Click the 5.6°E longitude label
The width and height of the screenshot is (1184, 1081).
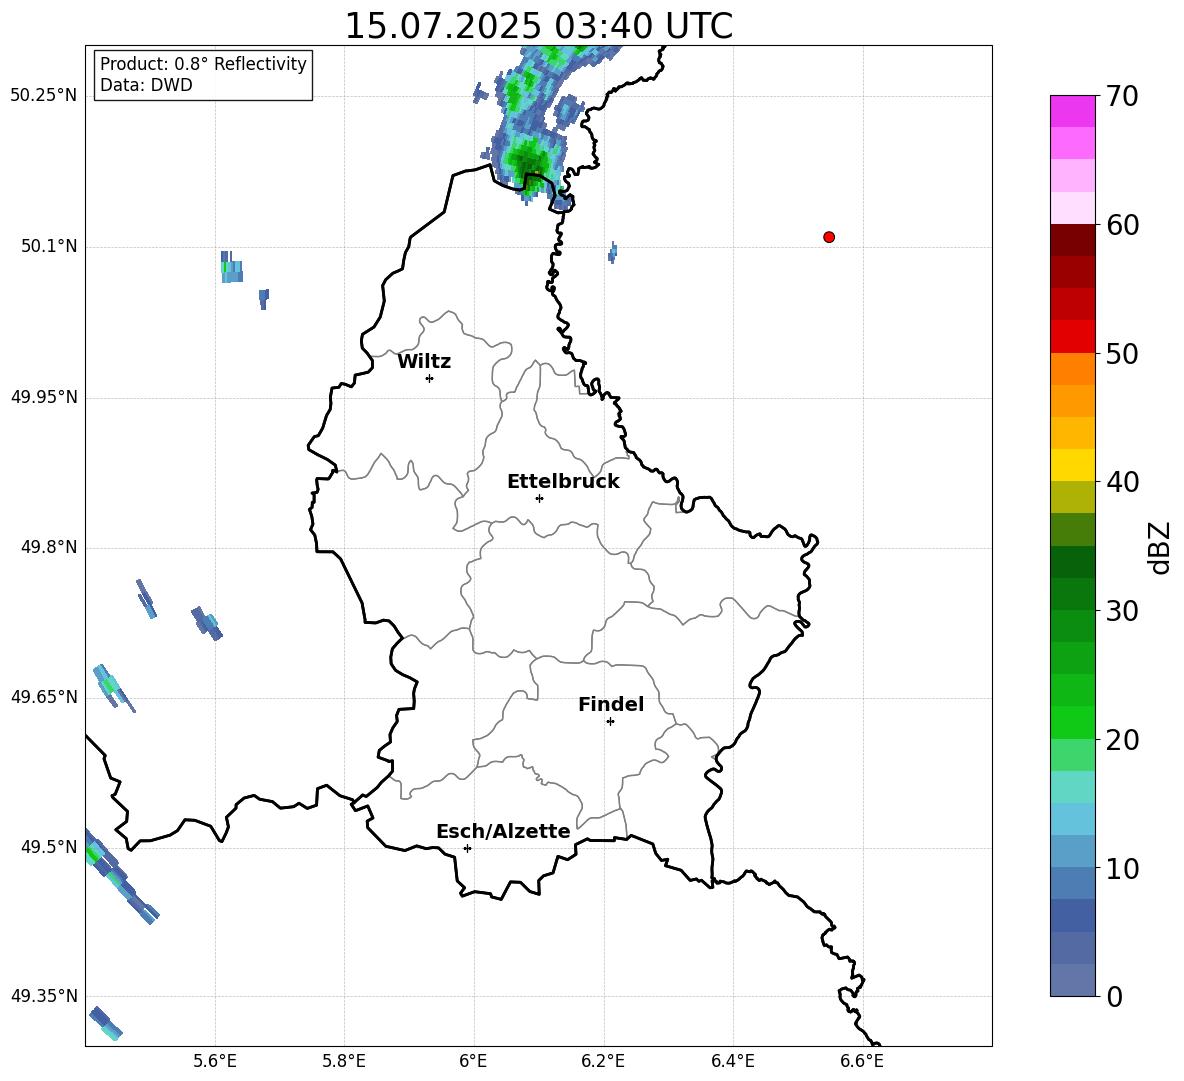[x=215, y=1061]
